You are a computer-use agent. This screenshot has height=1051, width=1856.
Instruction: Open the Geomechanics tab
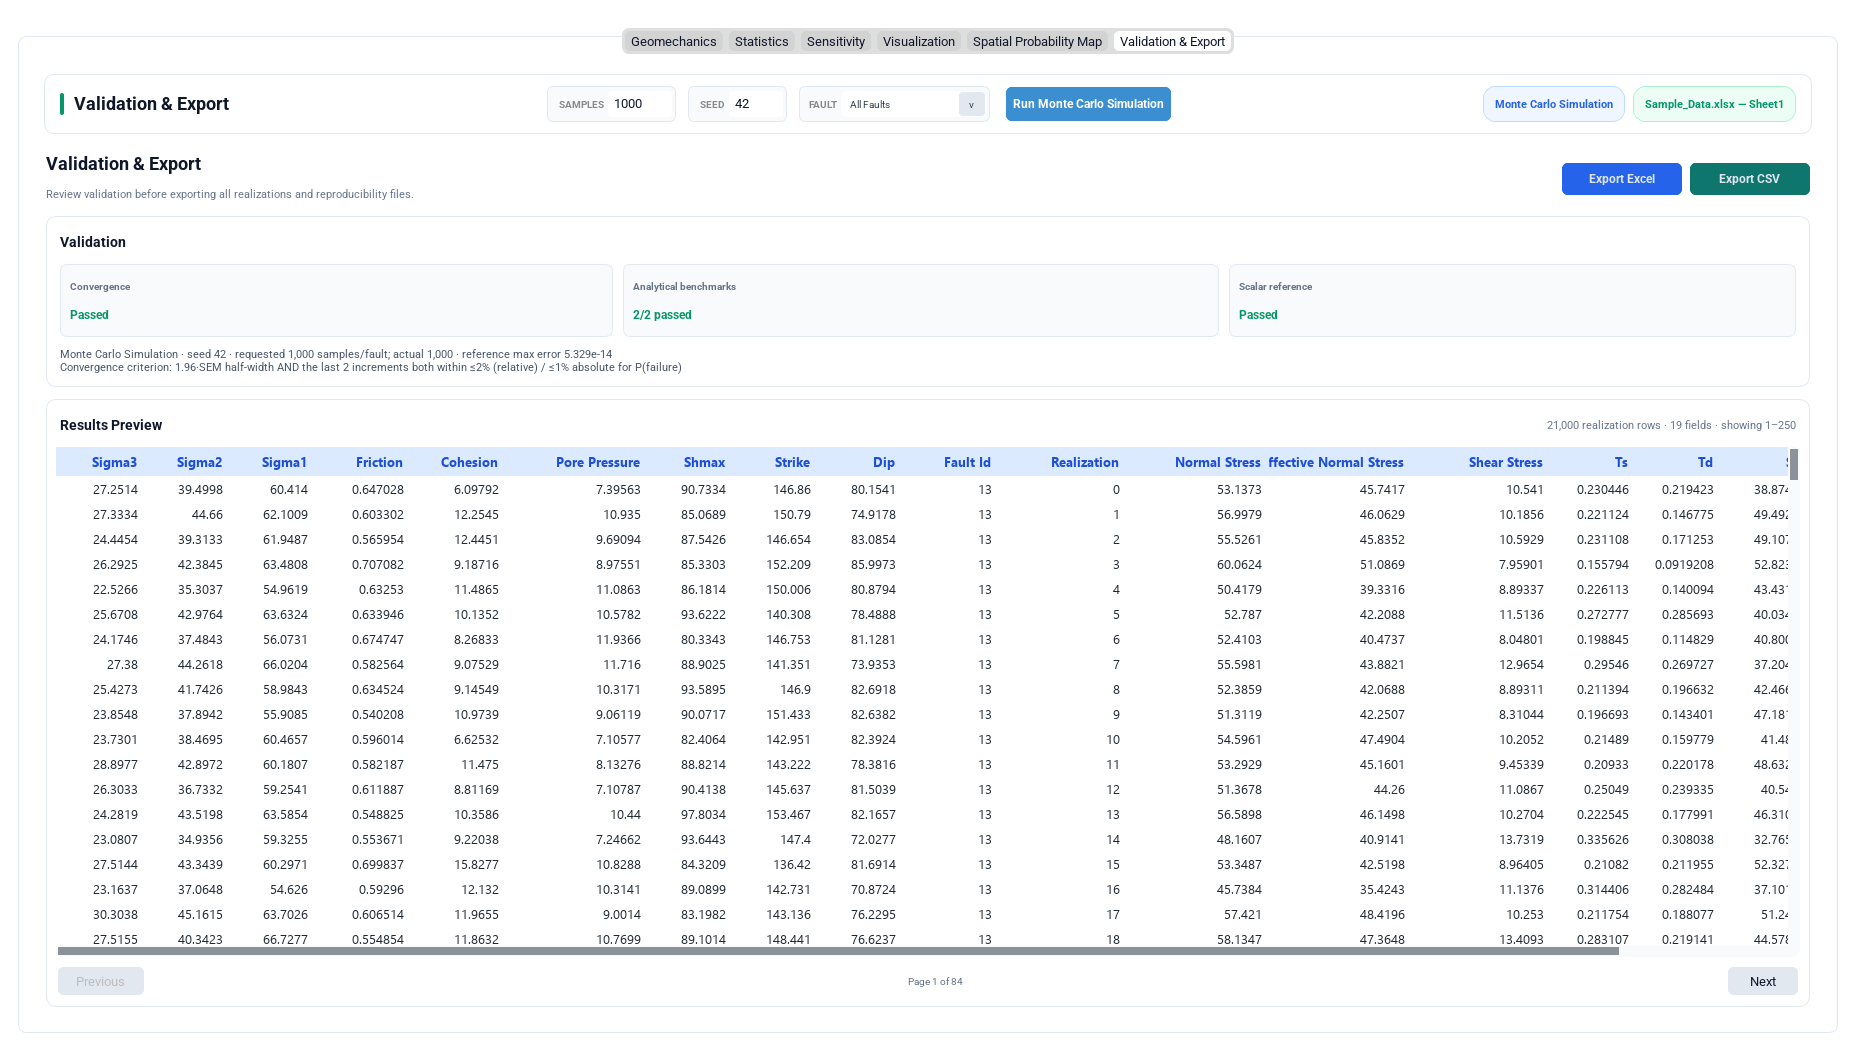[x=673, y=41]
